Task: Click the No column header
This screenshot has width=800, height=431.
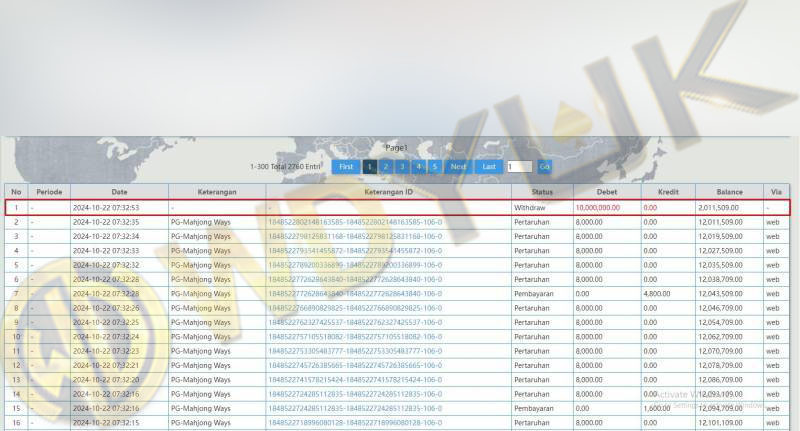Action: click(16, 192)
